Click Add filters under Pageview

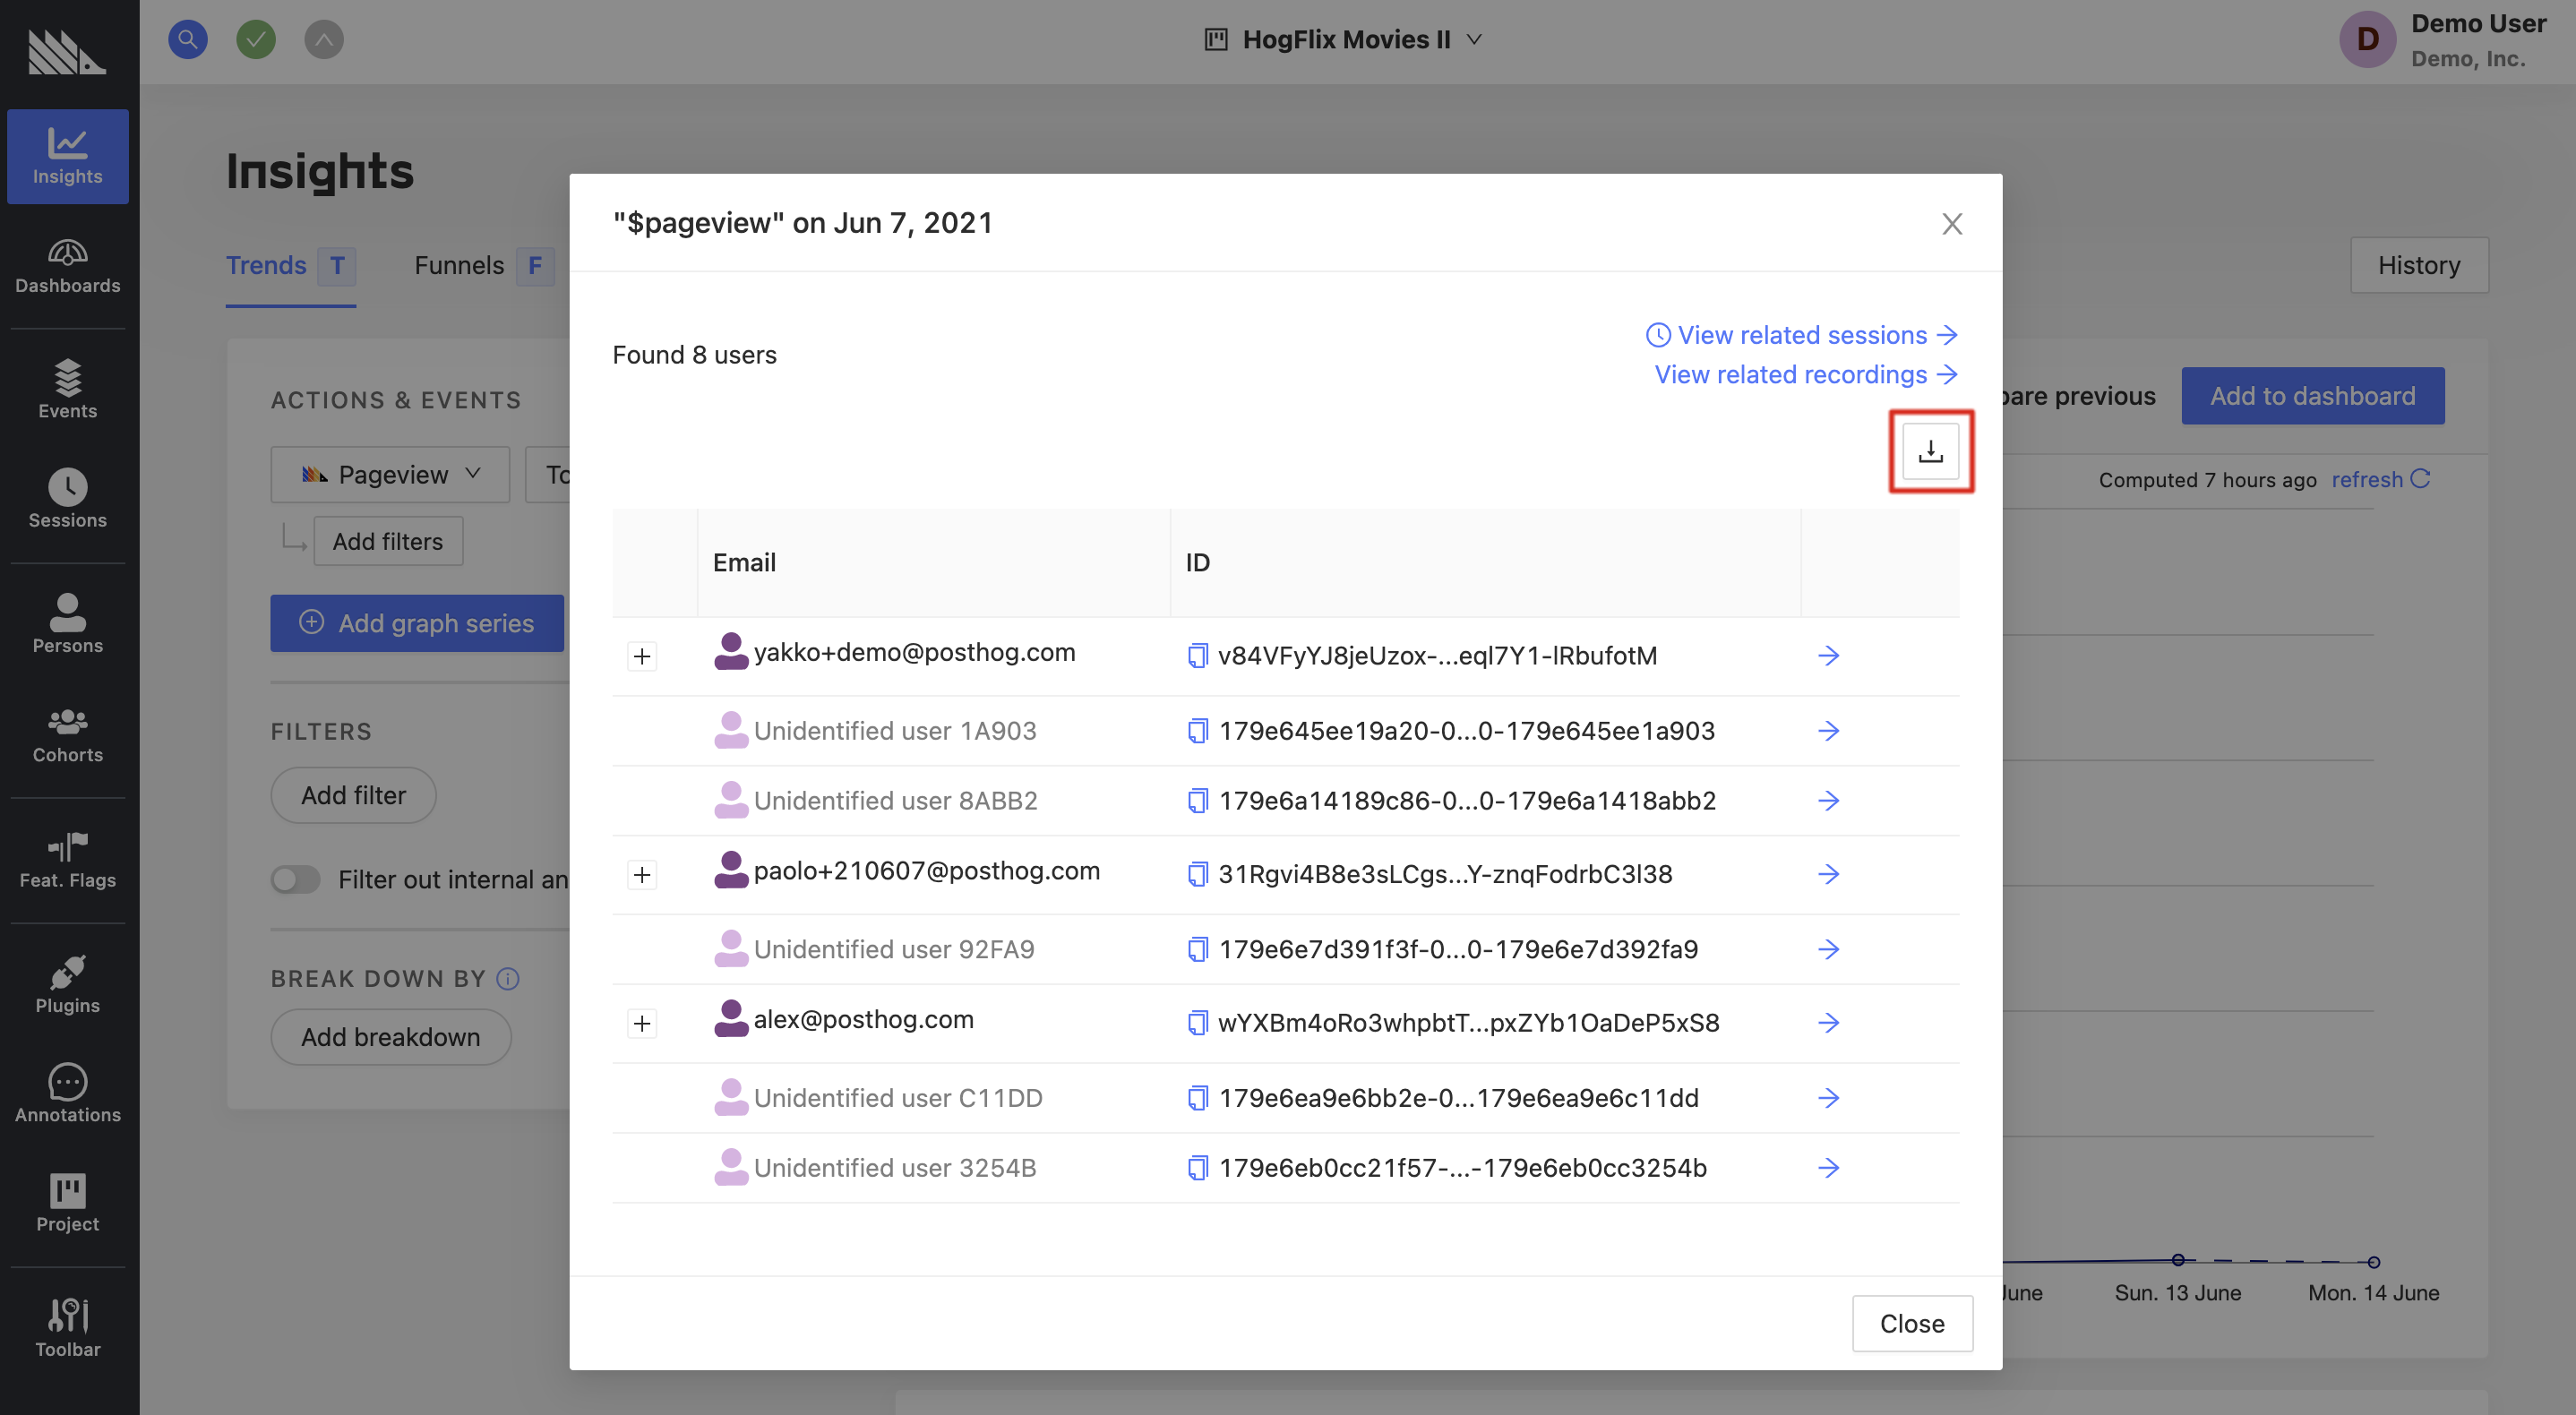coord(388,541)
